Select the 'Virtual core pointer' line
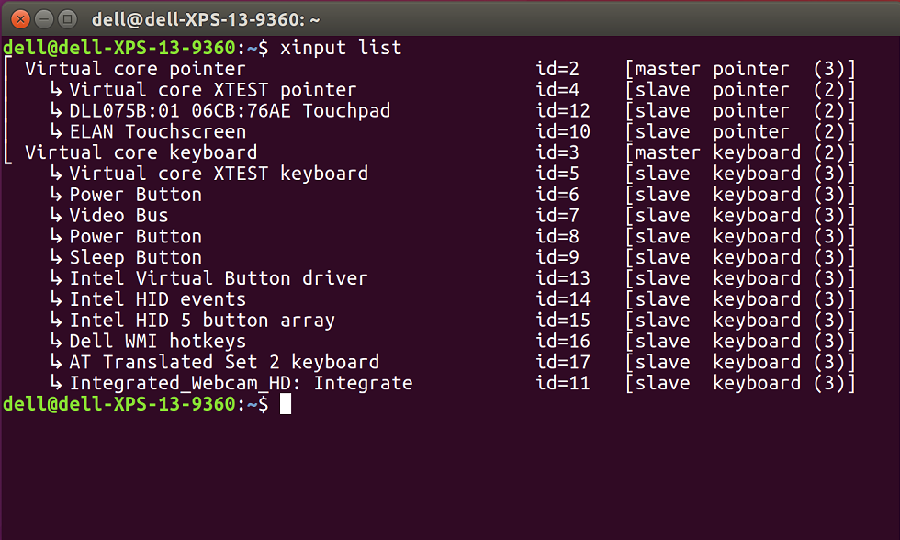 tap(135, 69)
